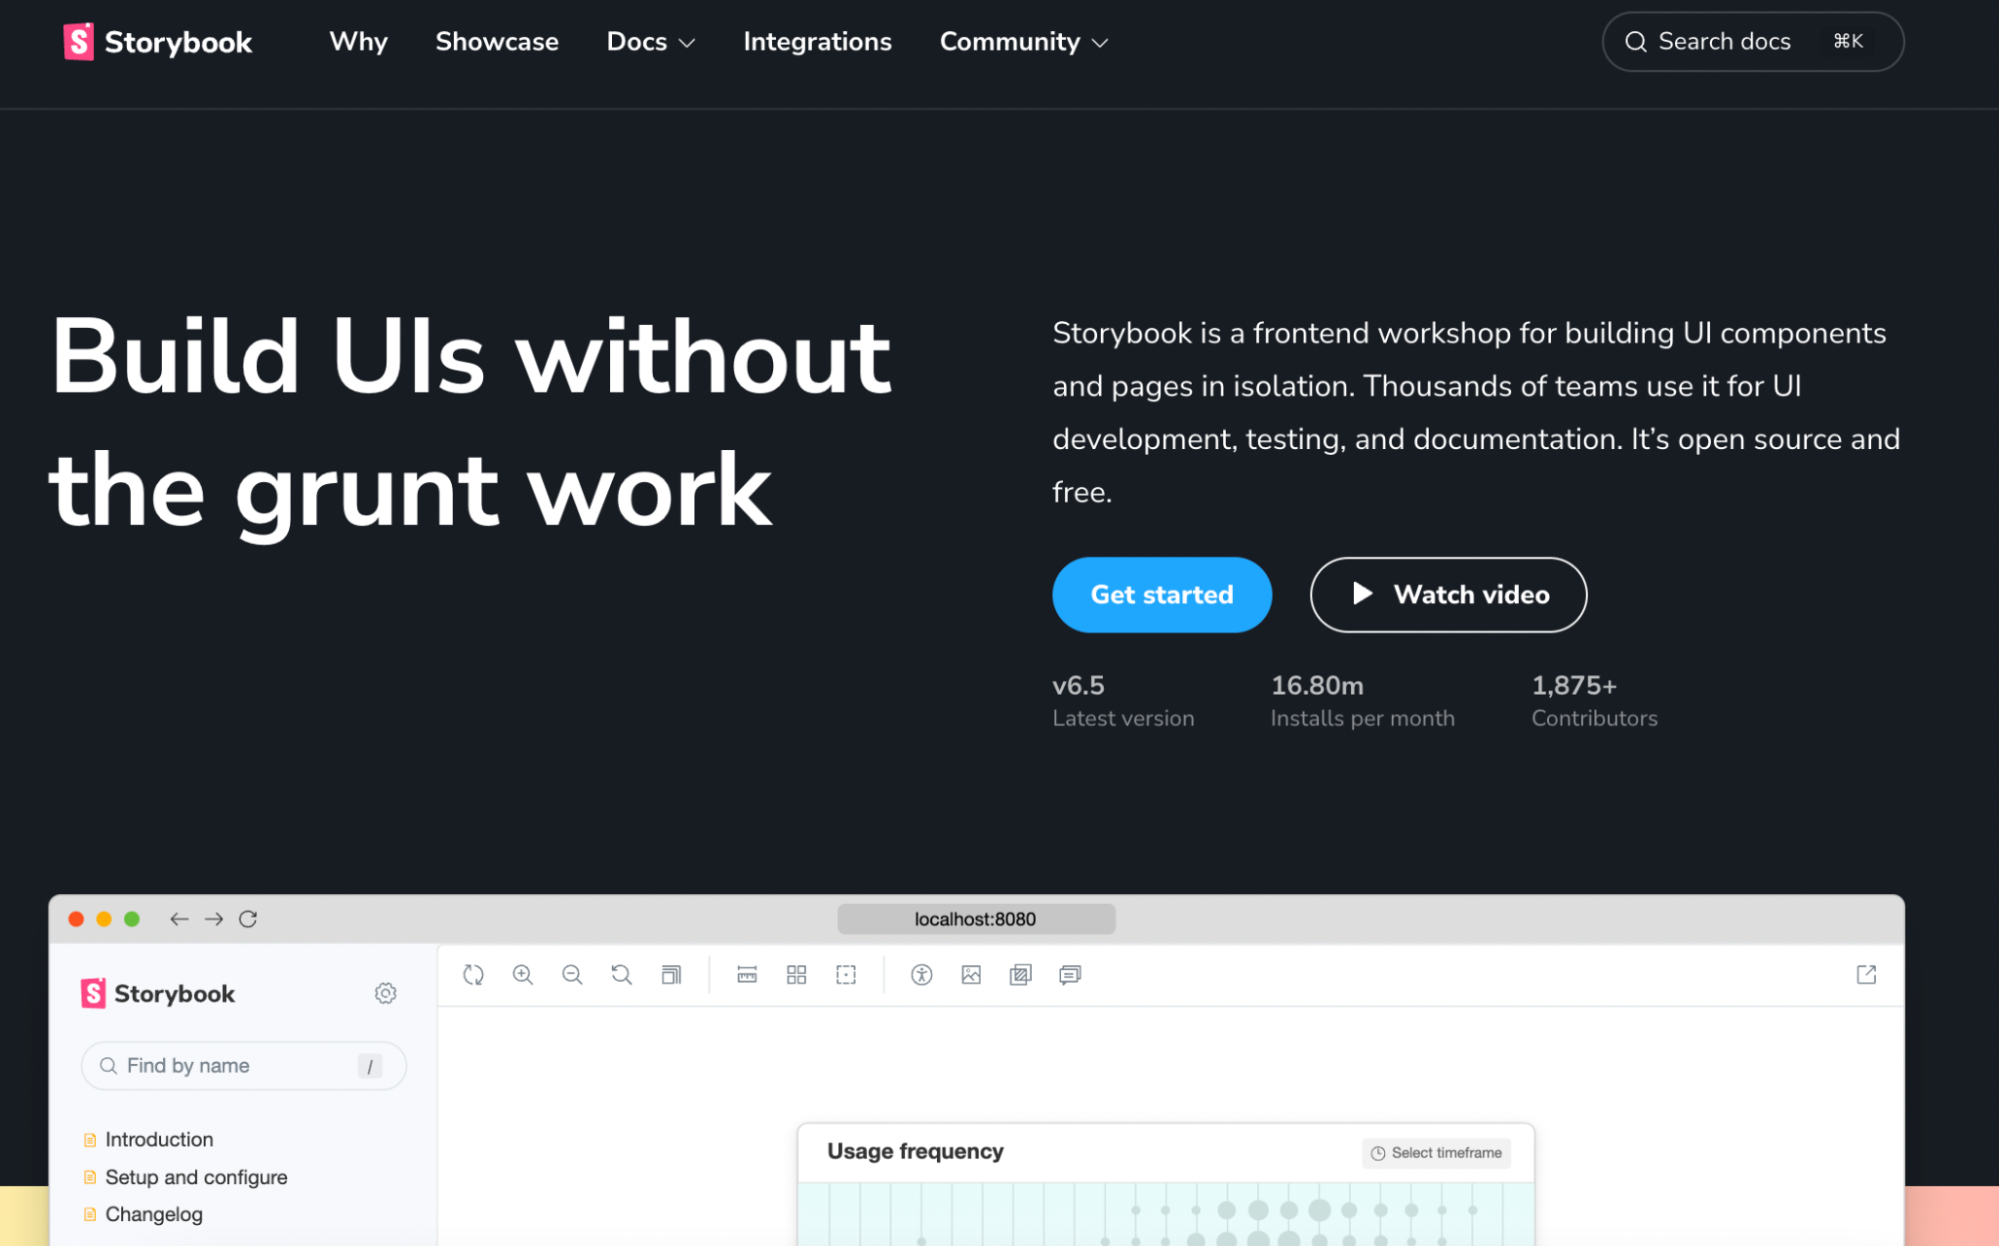
Task: Click the localhost:8080 address bar
Action: tap(976, 919)
